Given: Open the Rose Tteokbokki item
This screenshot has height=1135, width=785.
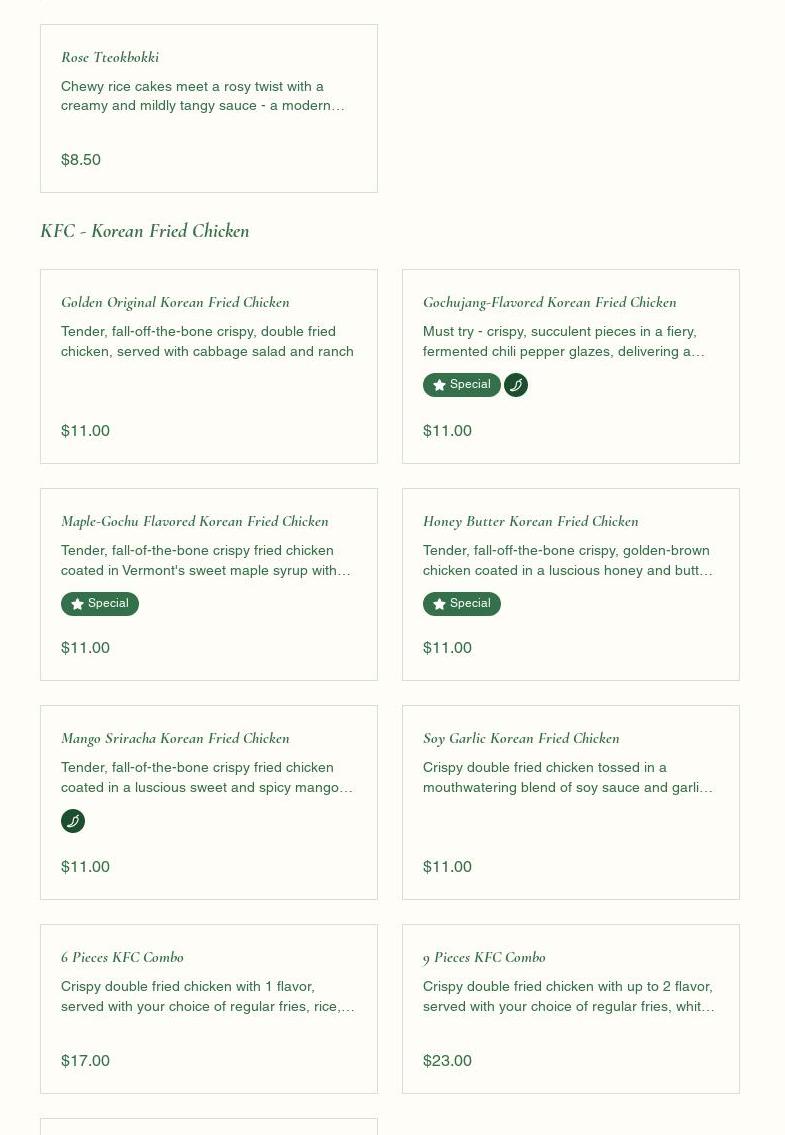Looking at the screenshot, I should [x=110, y=57].
